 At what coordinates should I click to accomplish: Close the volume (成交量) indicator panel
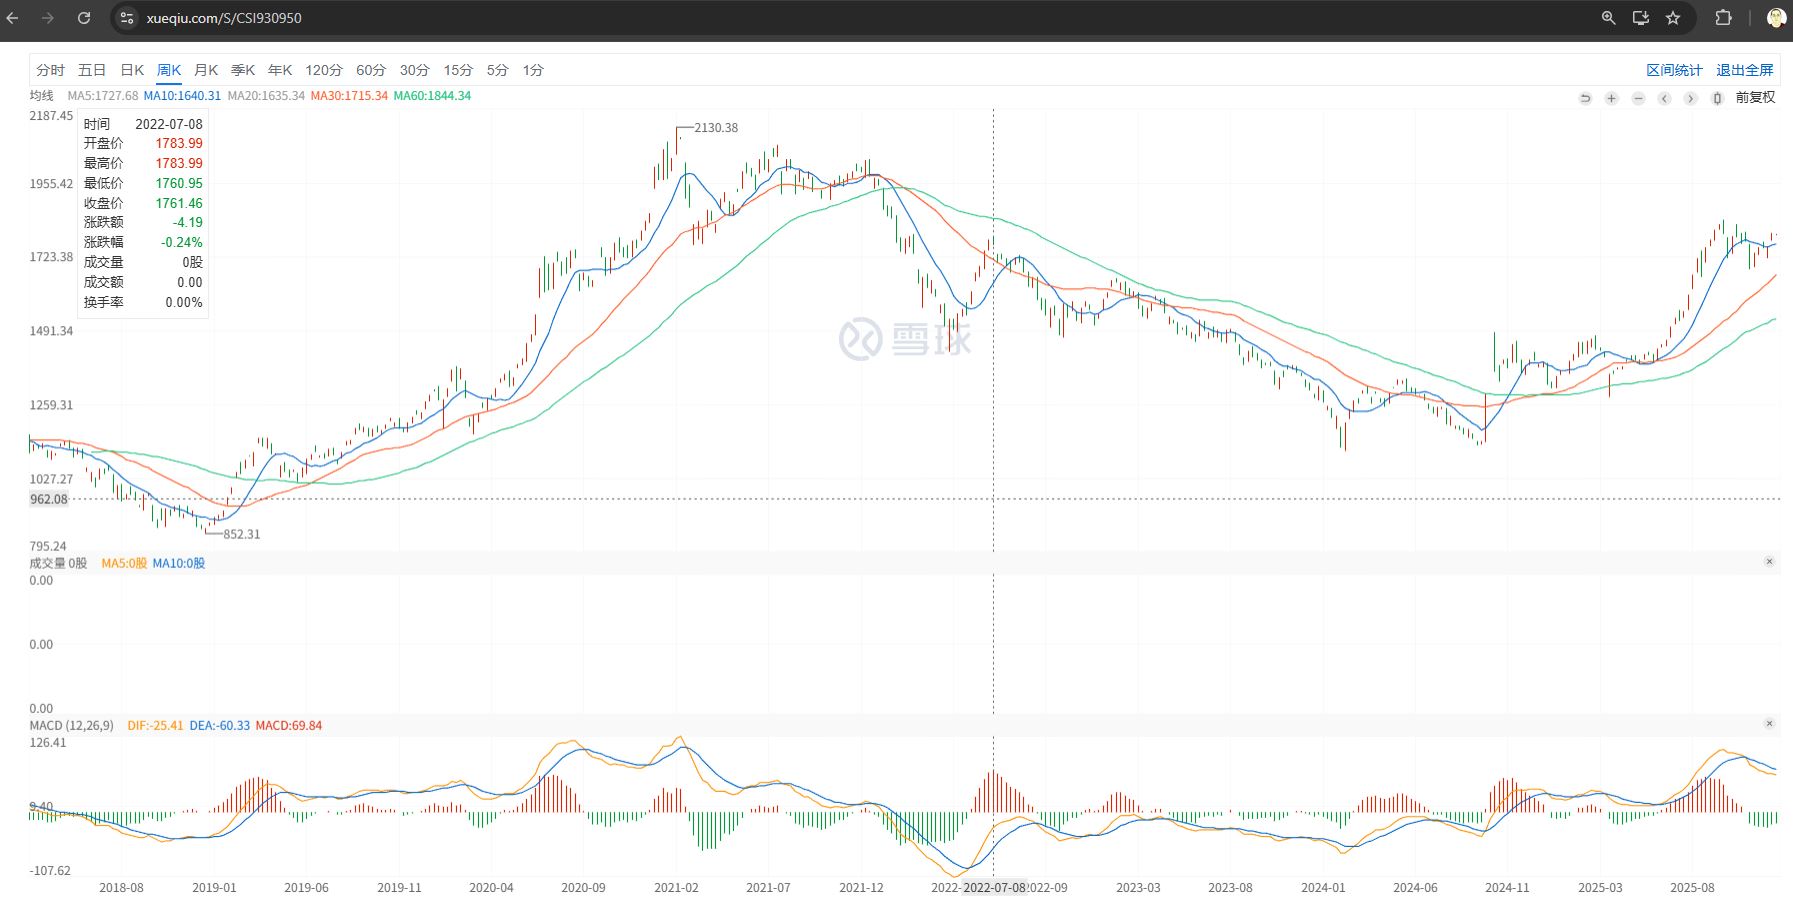[x=1769, y=562]
